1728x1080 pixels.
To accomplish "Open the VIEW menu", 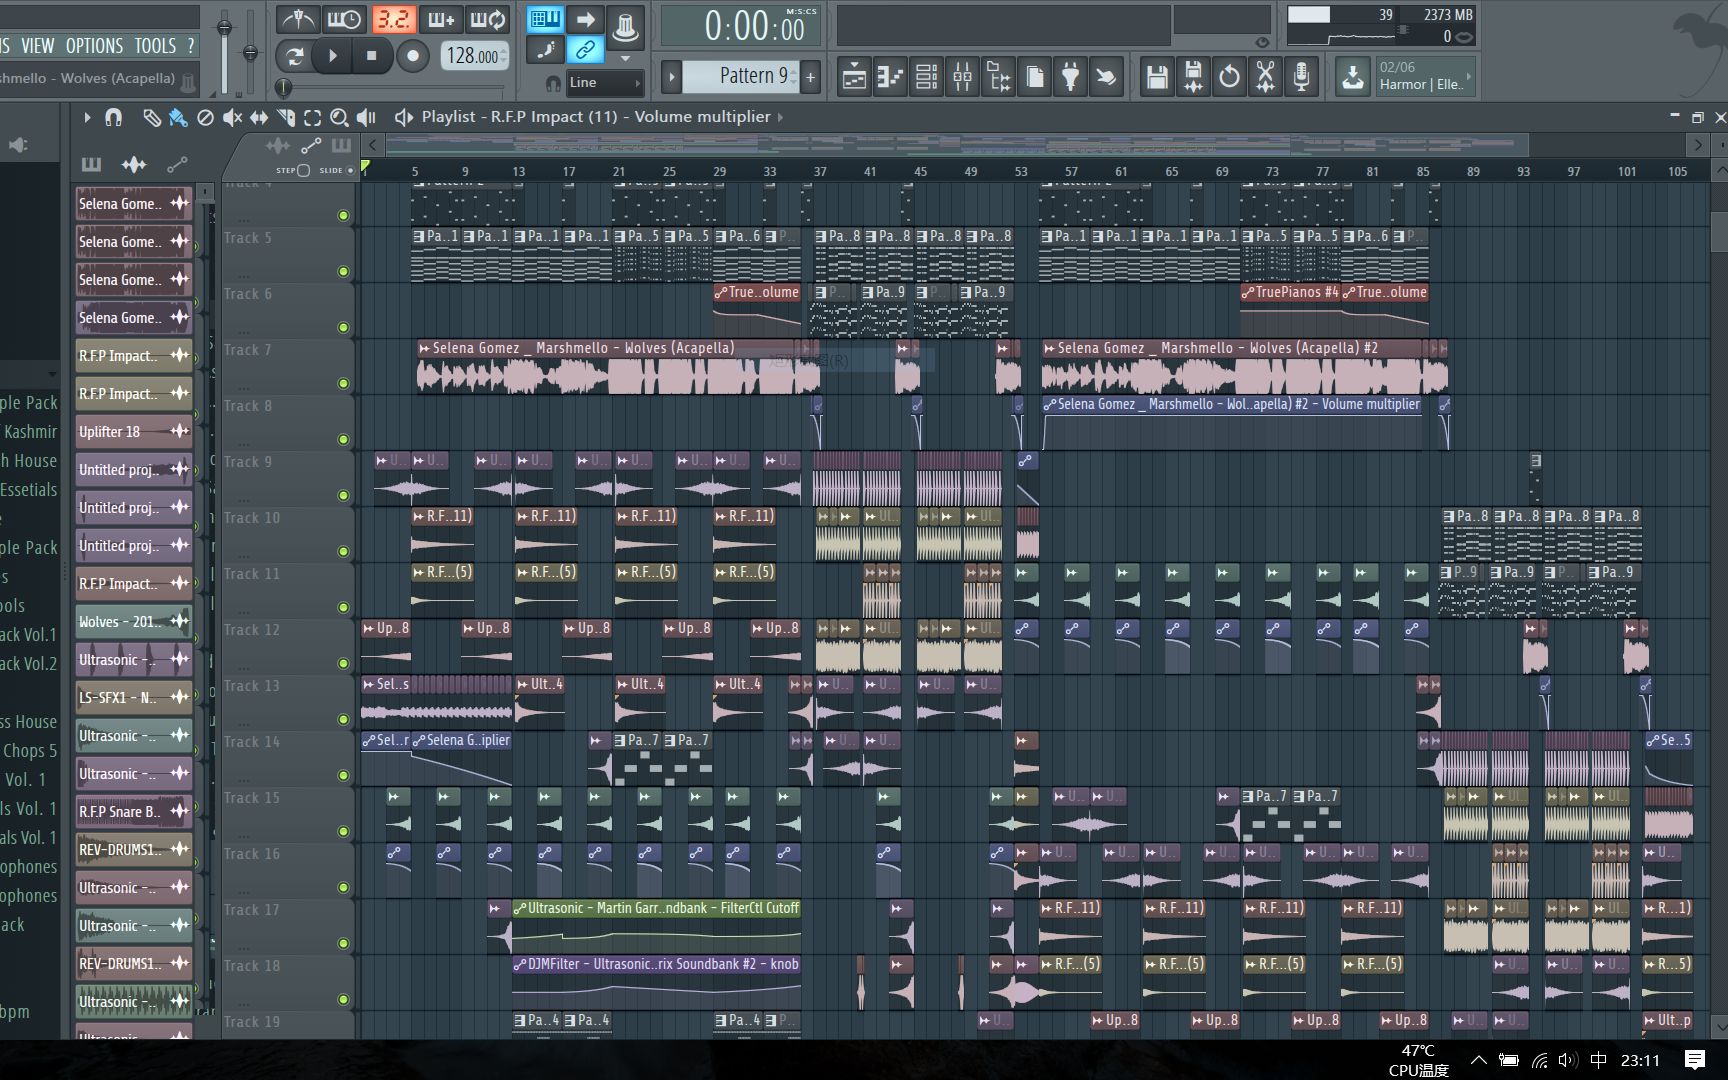I will click(x=37, y=46).
